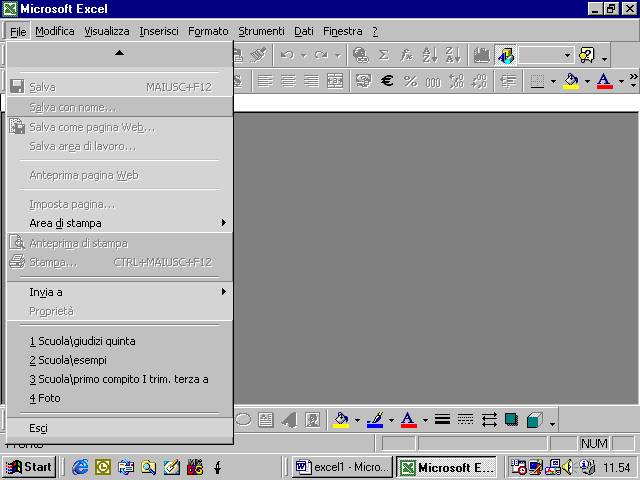Apply the Currency style icon

coord(363,81)
